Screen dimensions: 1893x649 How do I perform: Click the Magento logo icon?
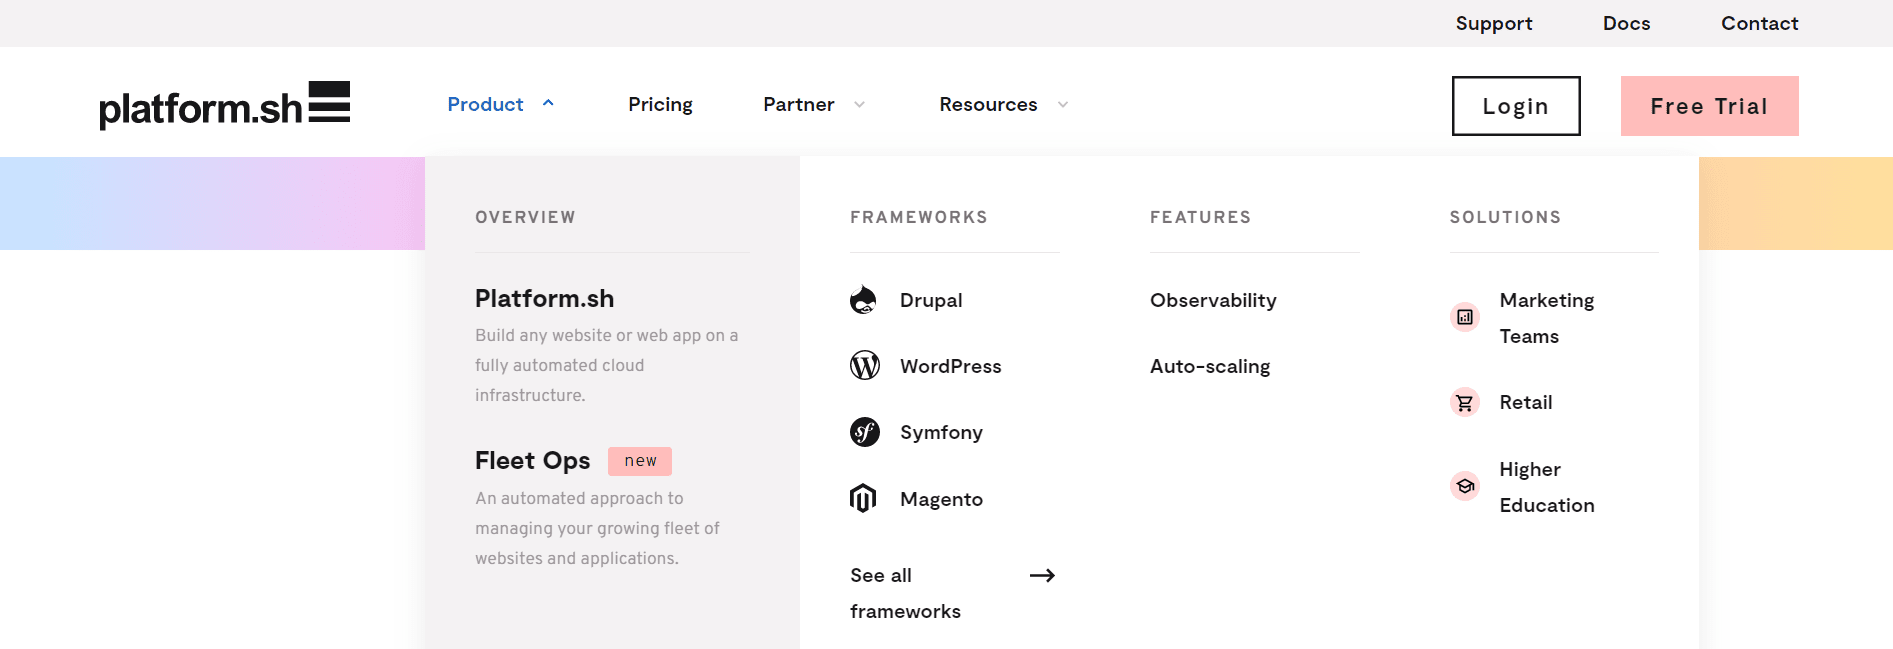coord(863,498)
